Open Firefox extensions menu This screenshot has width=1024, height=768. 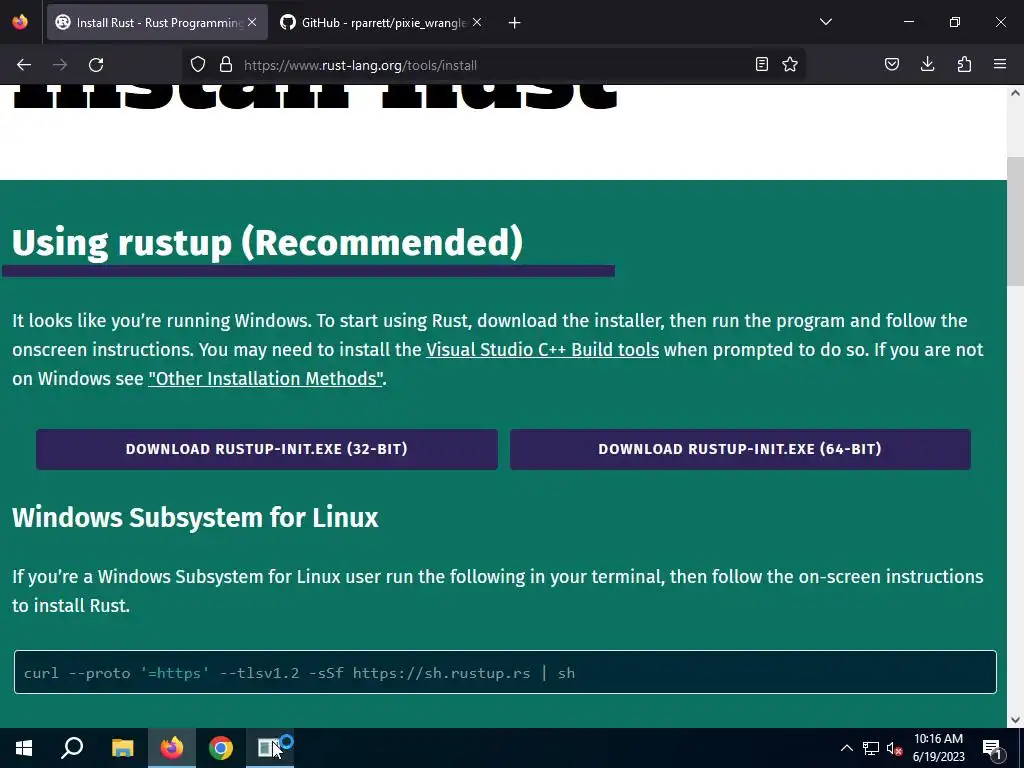tap(964, 64)
